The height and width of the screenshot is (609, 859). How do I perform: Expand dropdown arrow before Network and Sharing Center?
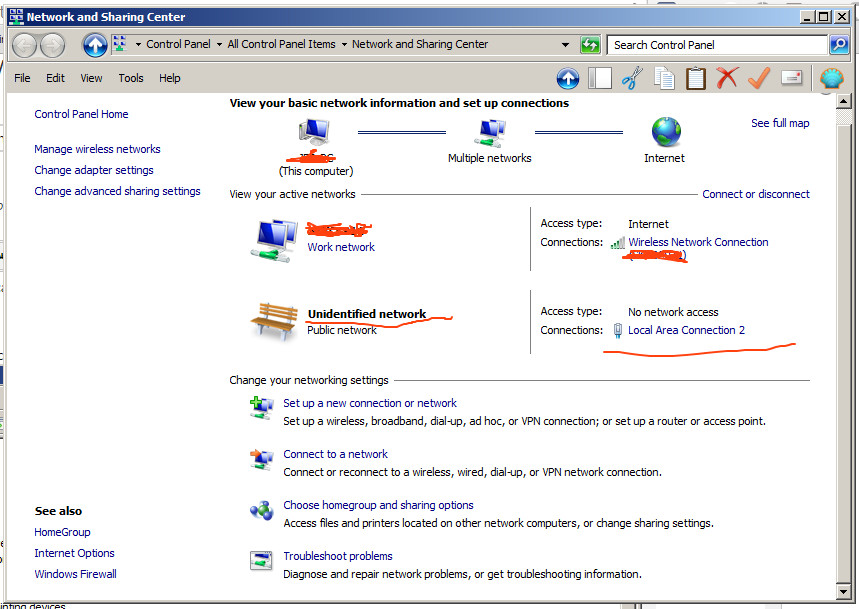pos(344,44)
